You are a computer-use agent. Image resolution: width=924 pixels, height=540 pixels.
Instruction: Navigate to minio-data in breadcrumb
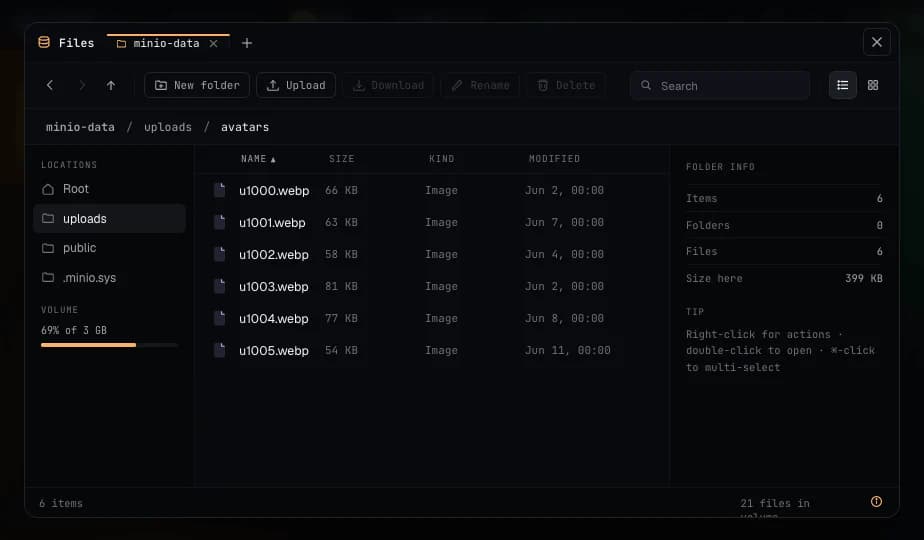80,127
